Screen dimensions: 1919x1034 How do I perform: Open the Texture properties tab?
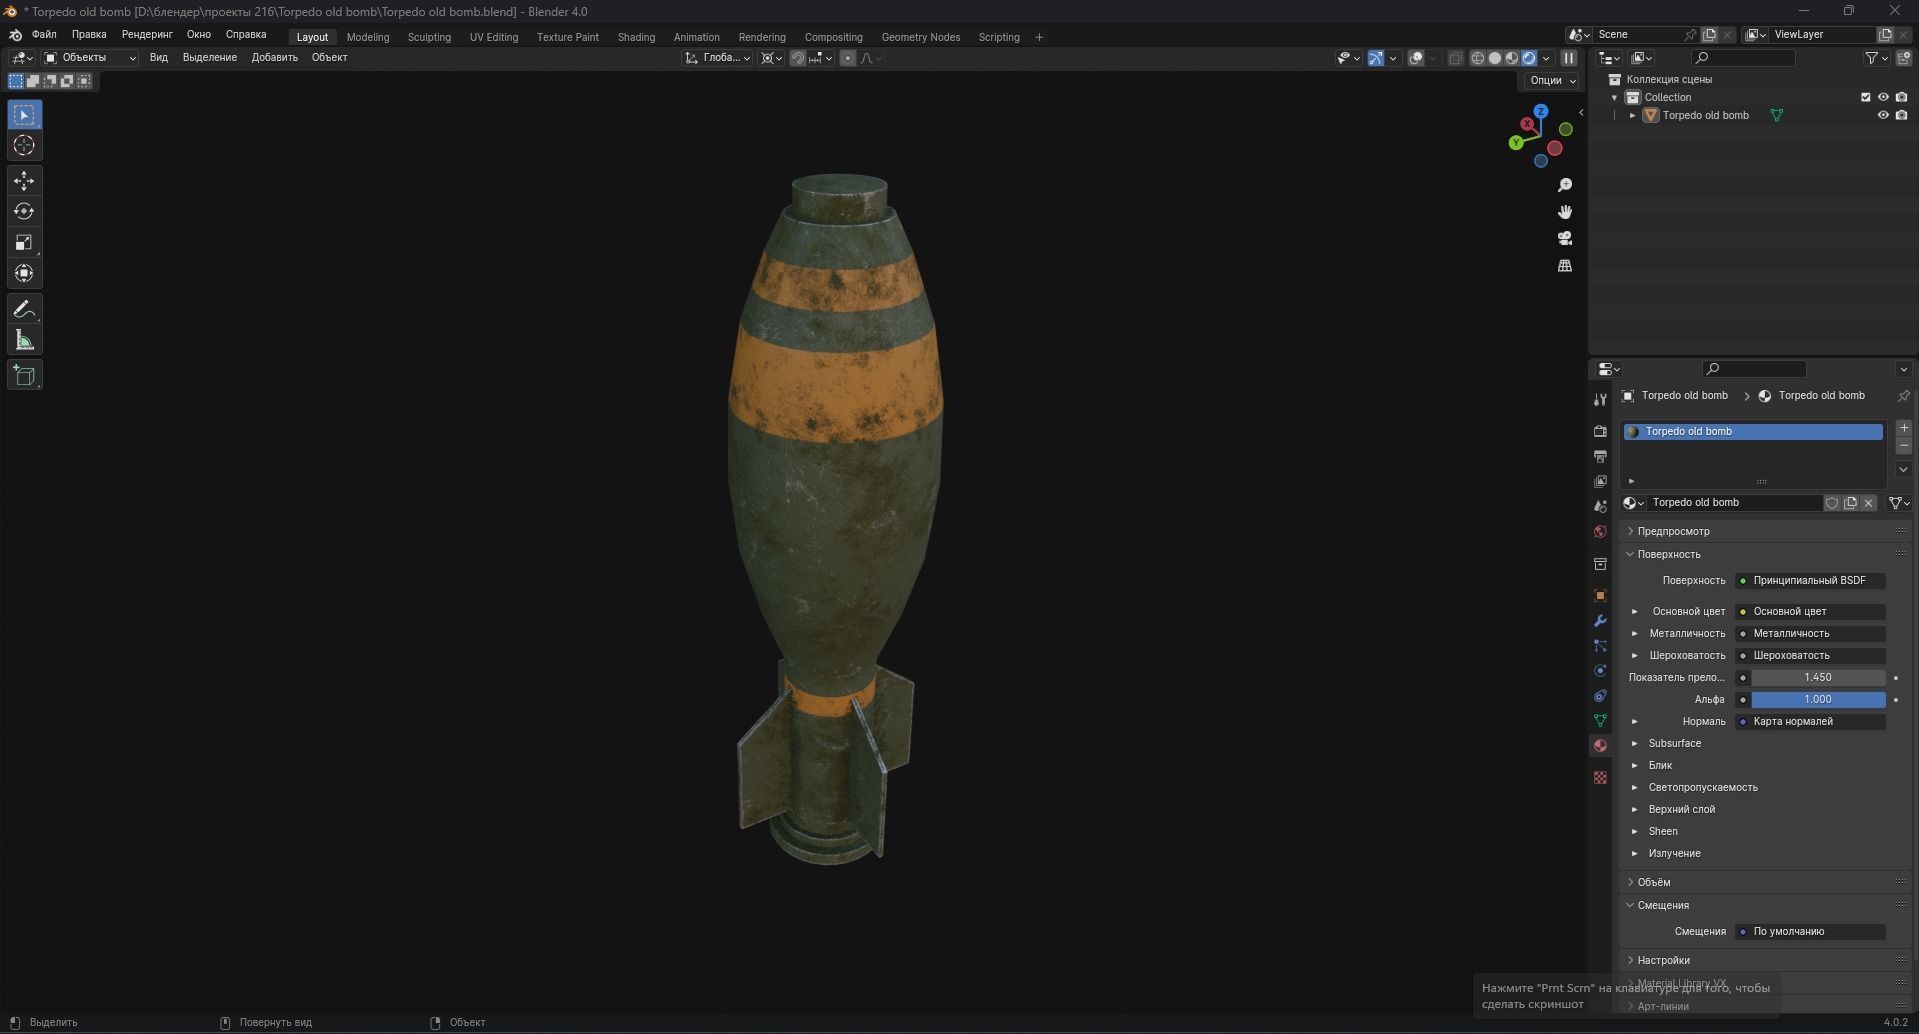click(1600, 777)
